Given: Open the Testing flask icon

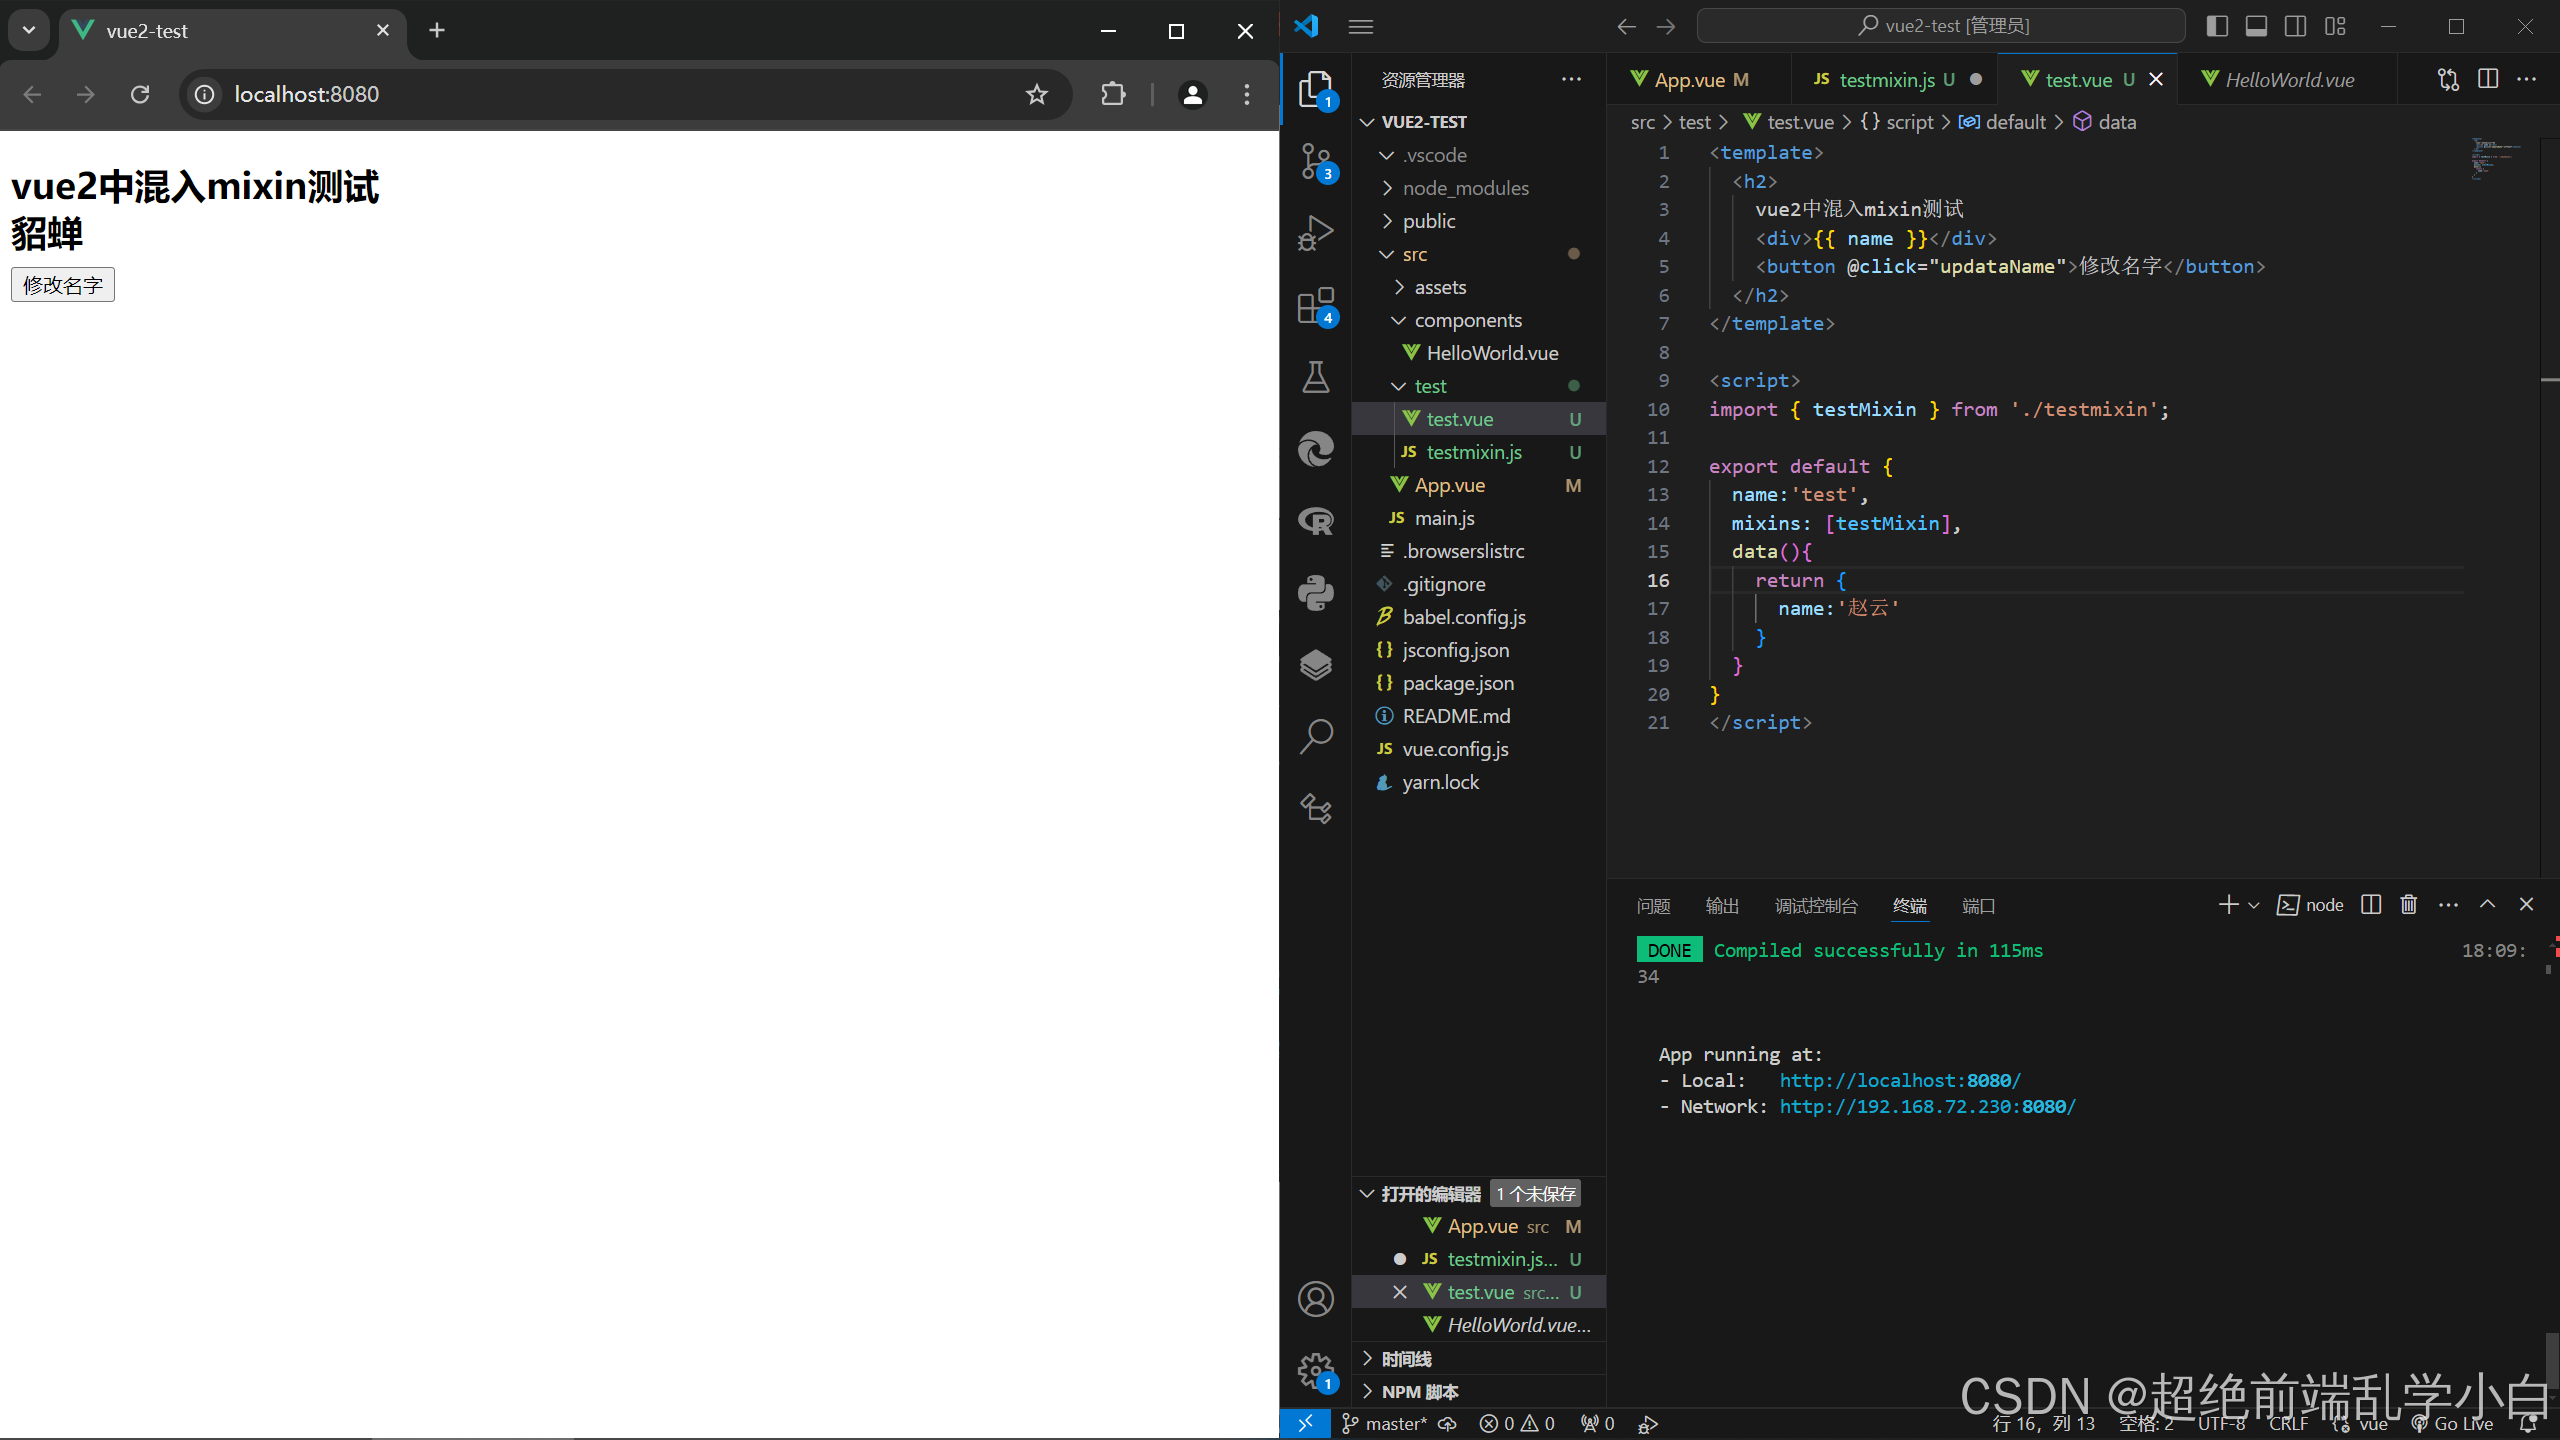Looking at the screenshot, I should (x=1315, y=378).
